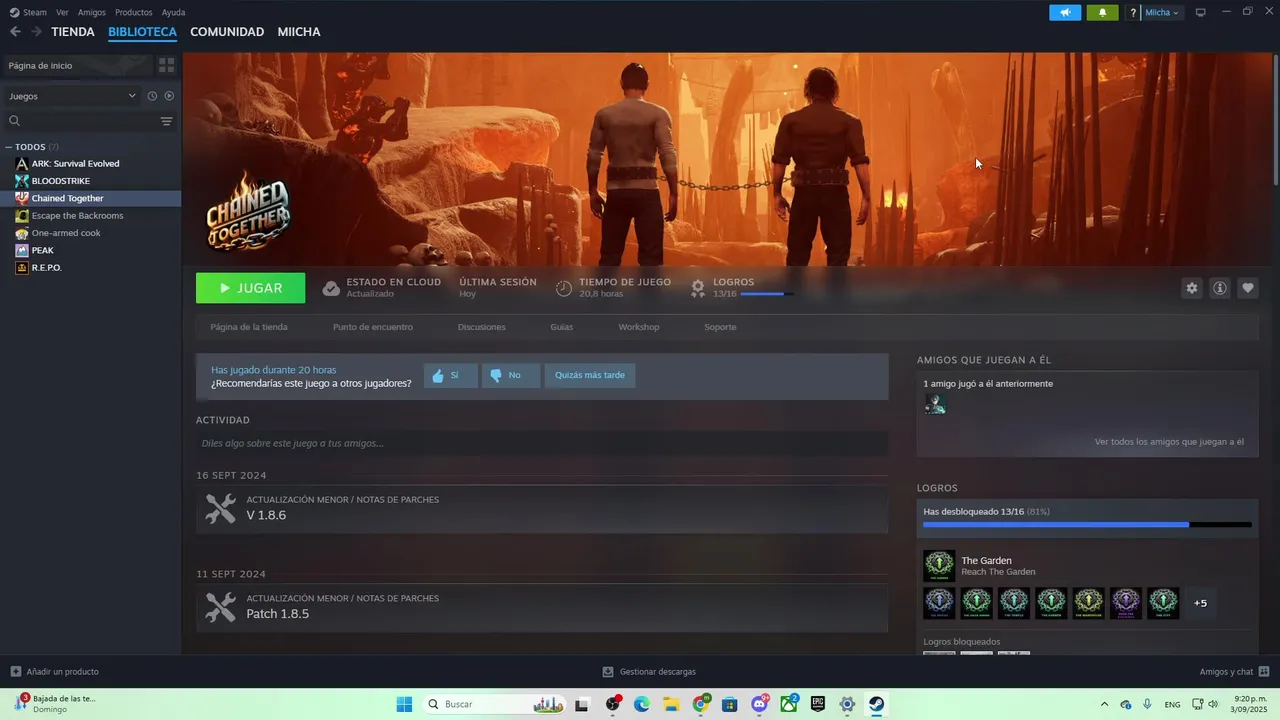Click the library search magnifier icon

point(14,121)
